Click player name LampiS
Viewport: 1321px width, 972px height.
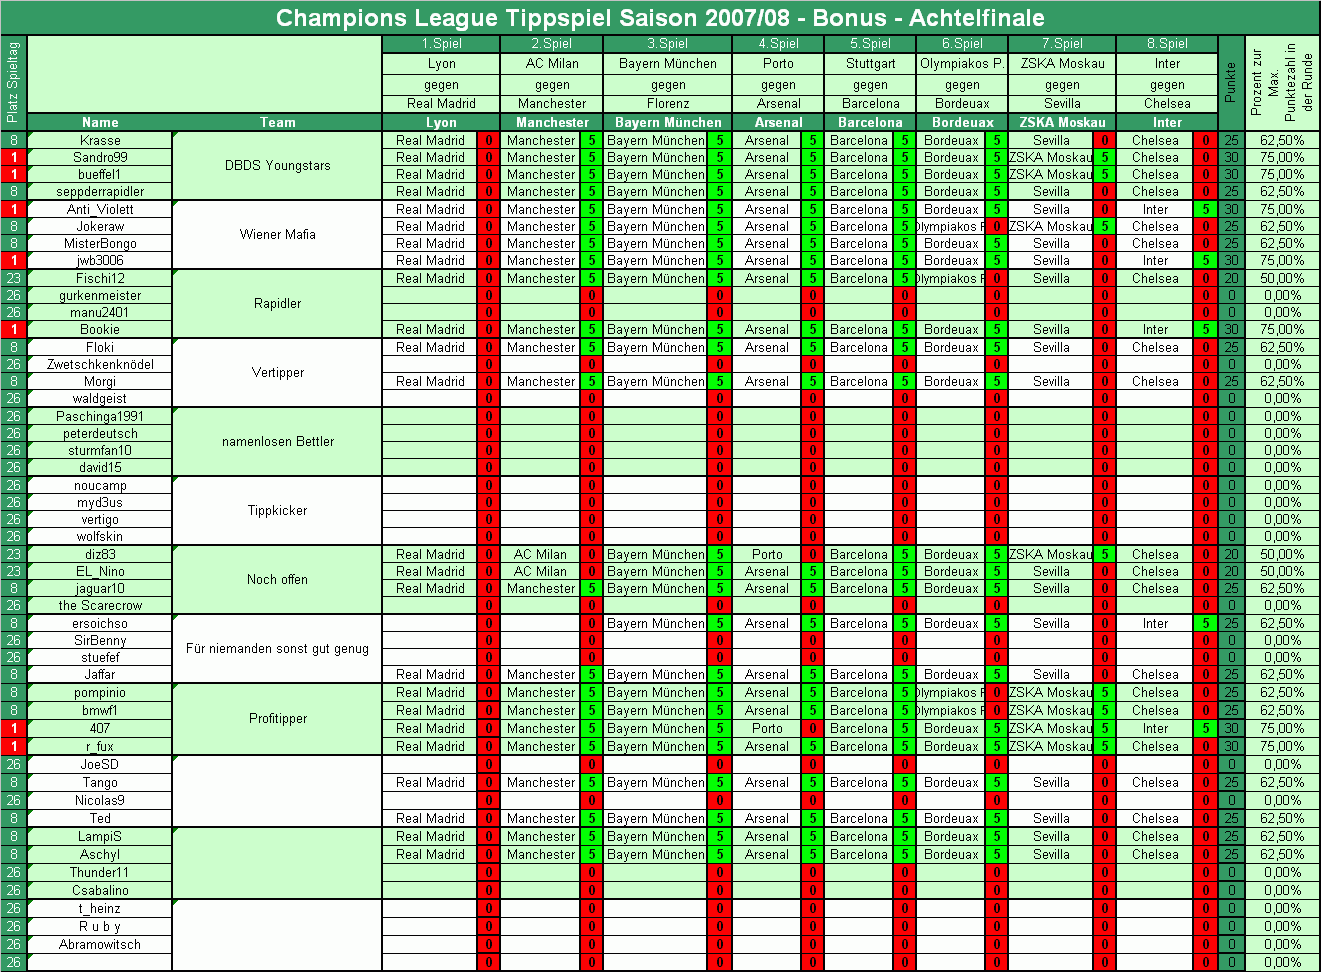click(100, 837)
